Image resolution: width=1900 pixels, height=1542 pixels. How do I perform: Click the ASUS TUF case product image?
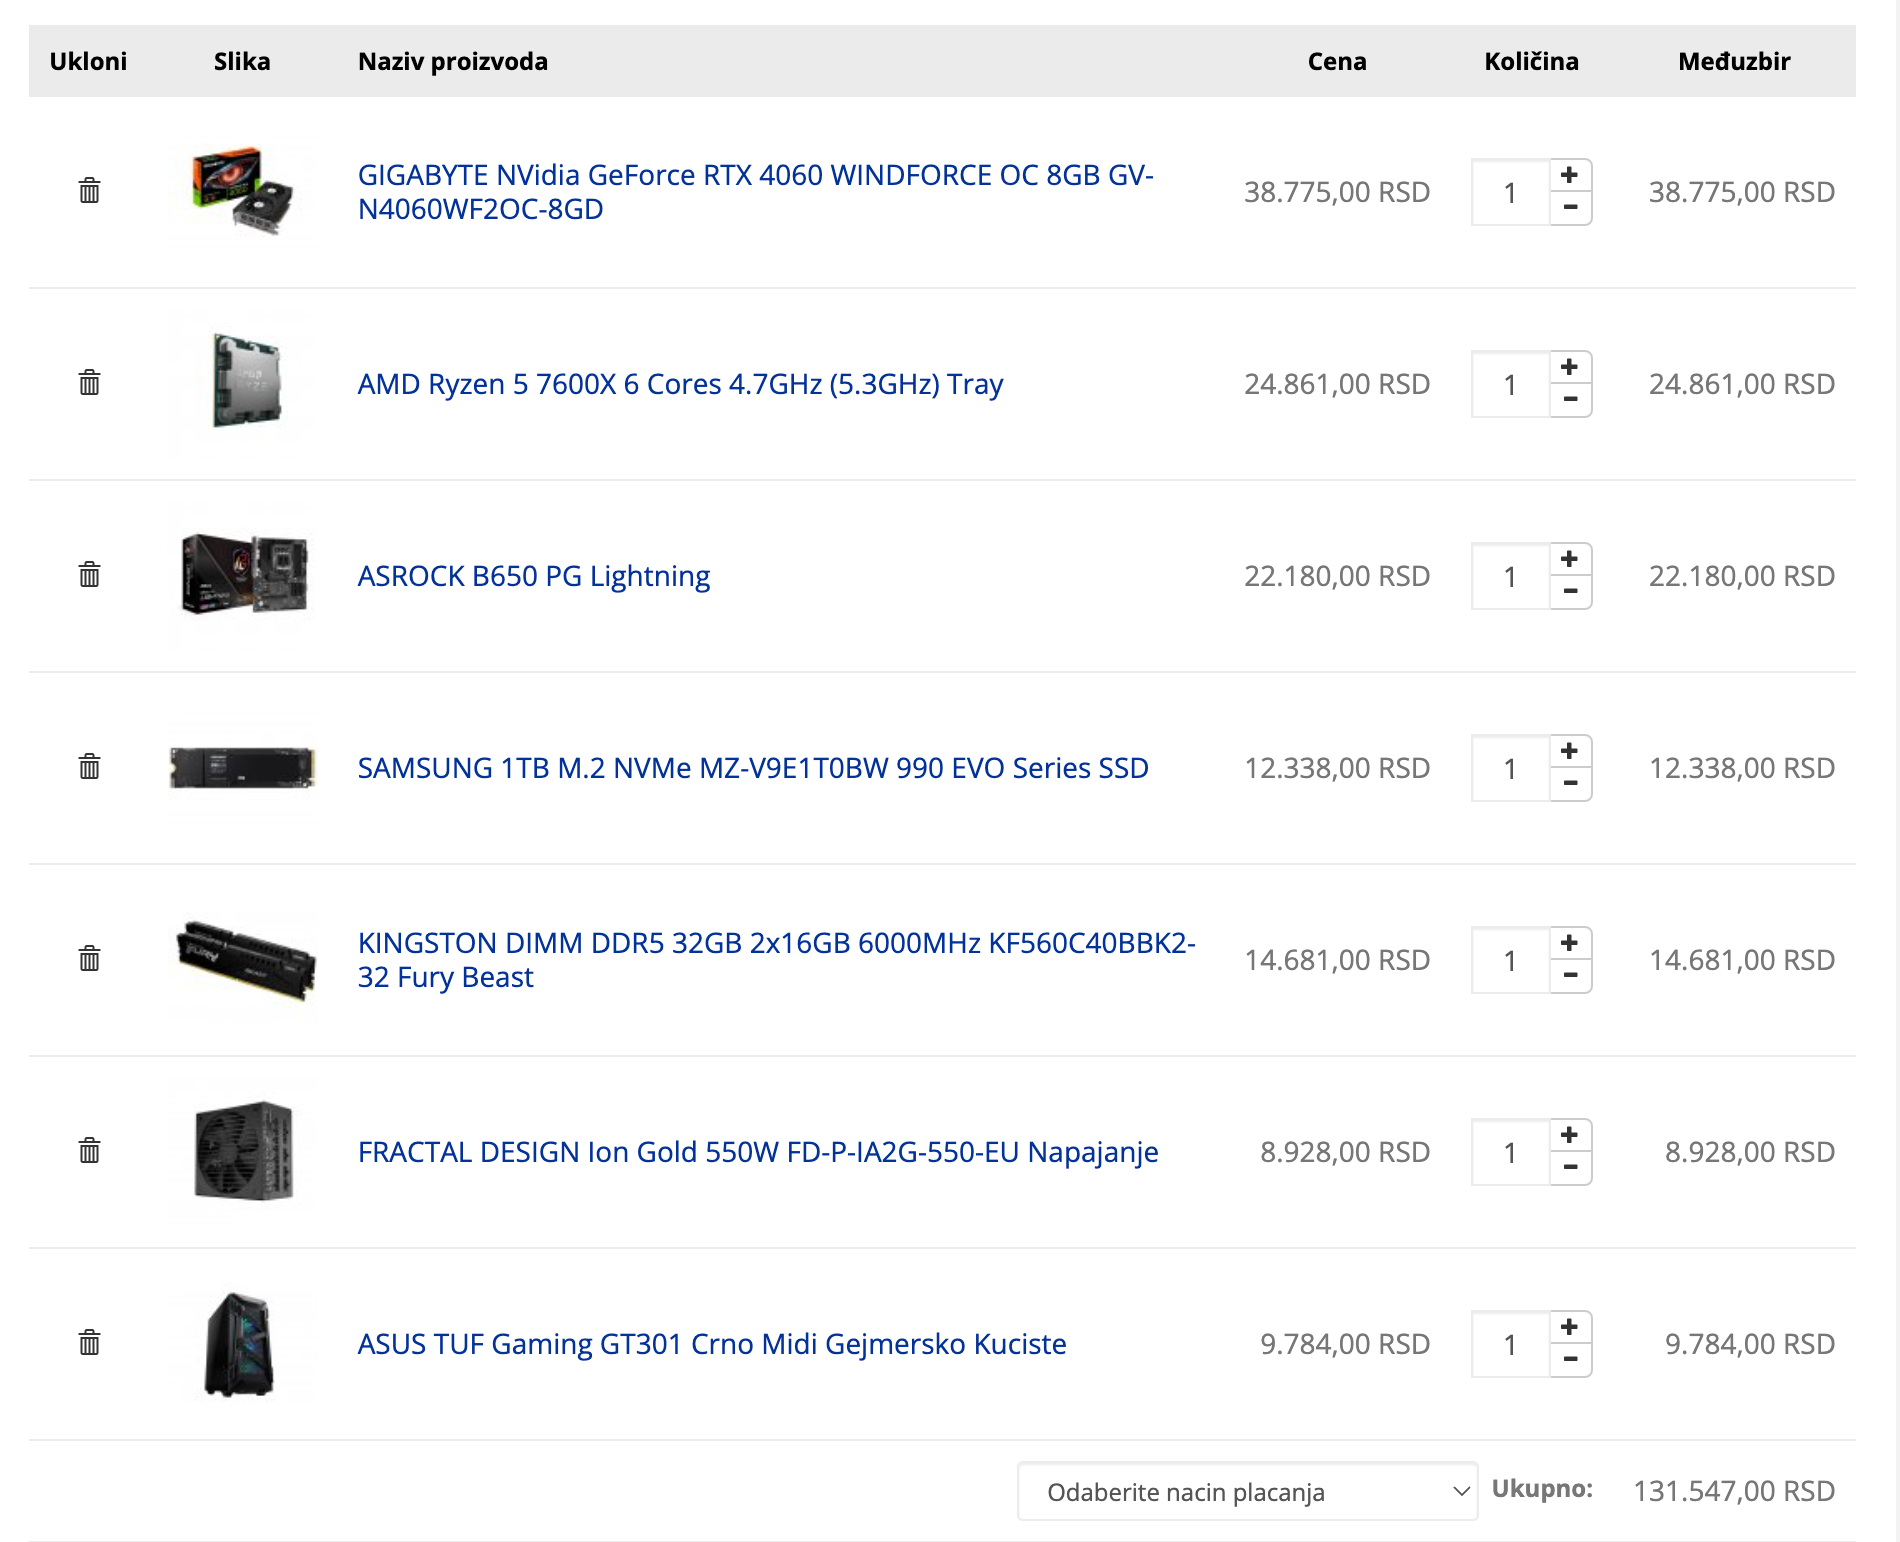[x=241, y=1344]
